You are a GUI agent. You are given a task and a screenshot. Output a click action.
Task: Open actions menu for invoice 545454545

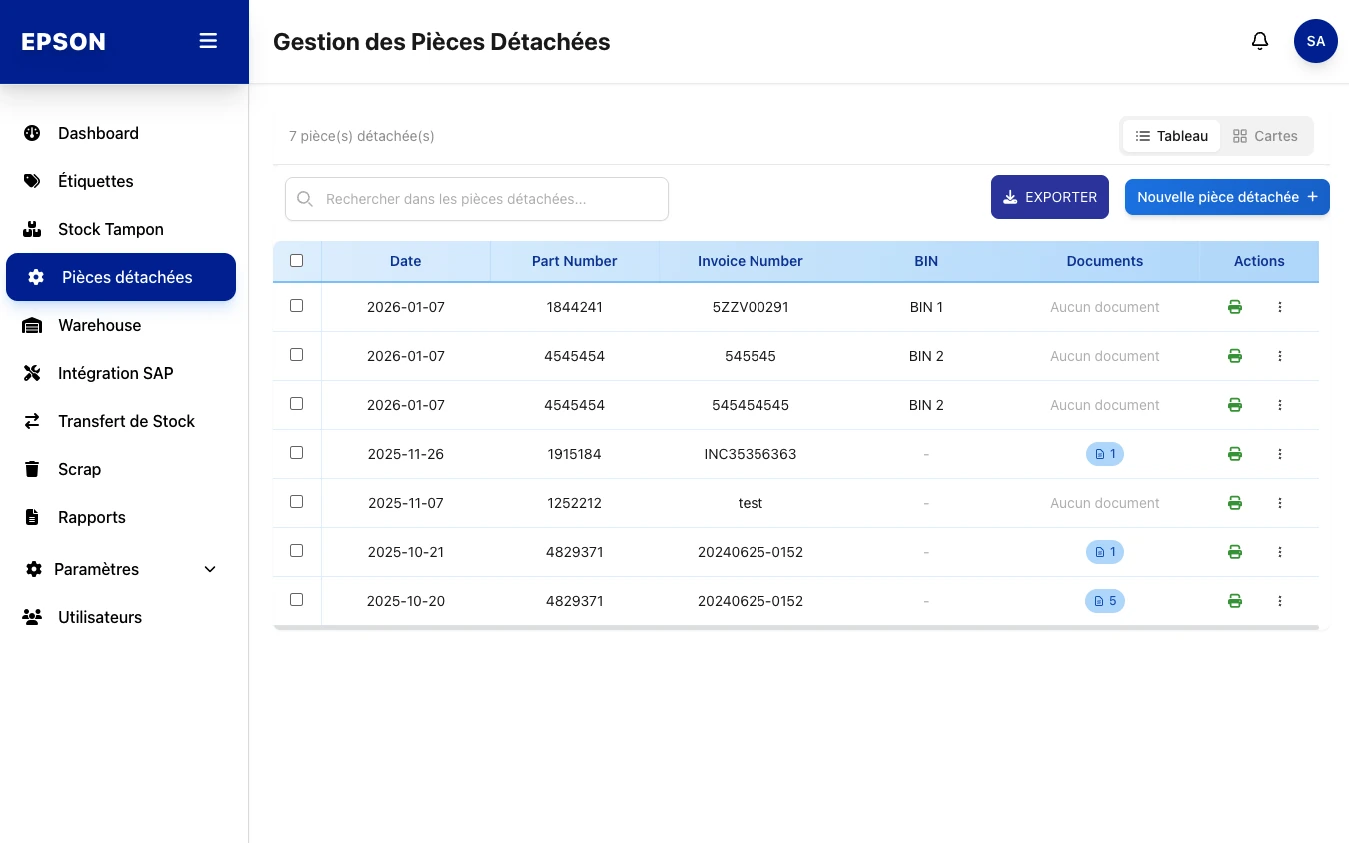click(x=1280, y=405)
